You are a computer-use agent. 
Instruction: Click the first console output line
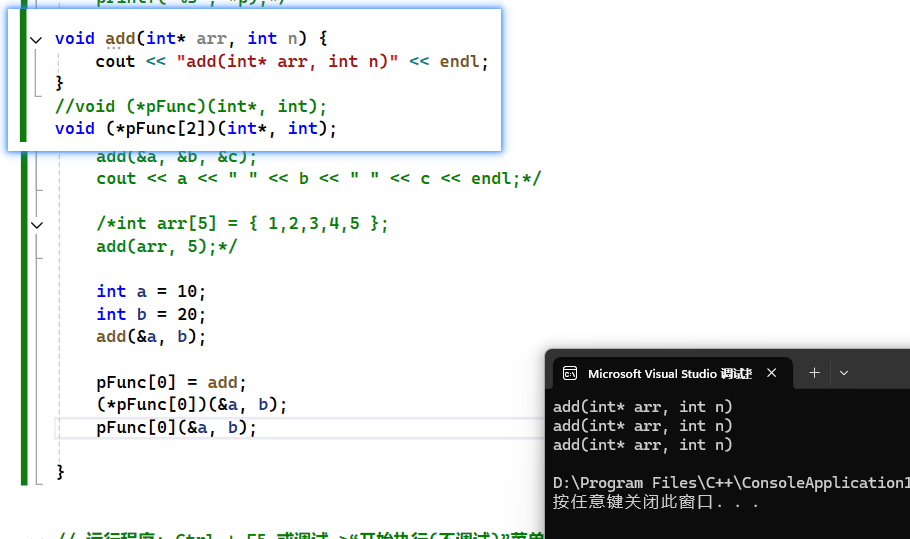tap(643, 407)
